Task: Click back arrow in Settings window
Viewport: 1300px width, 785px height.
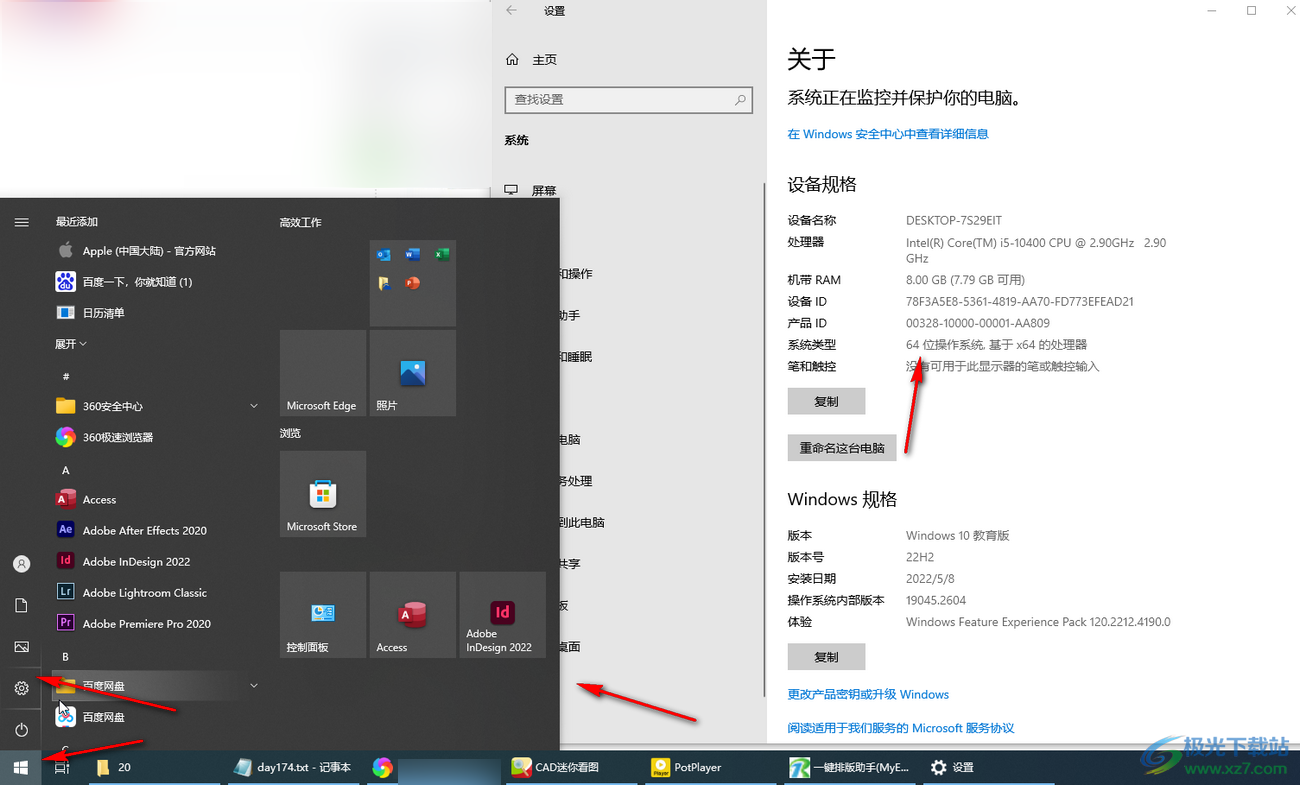Action: point(512,11)
